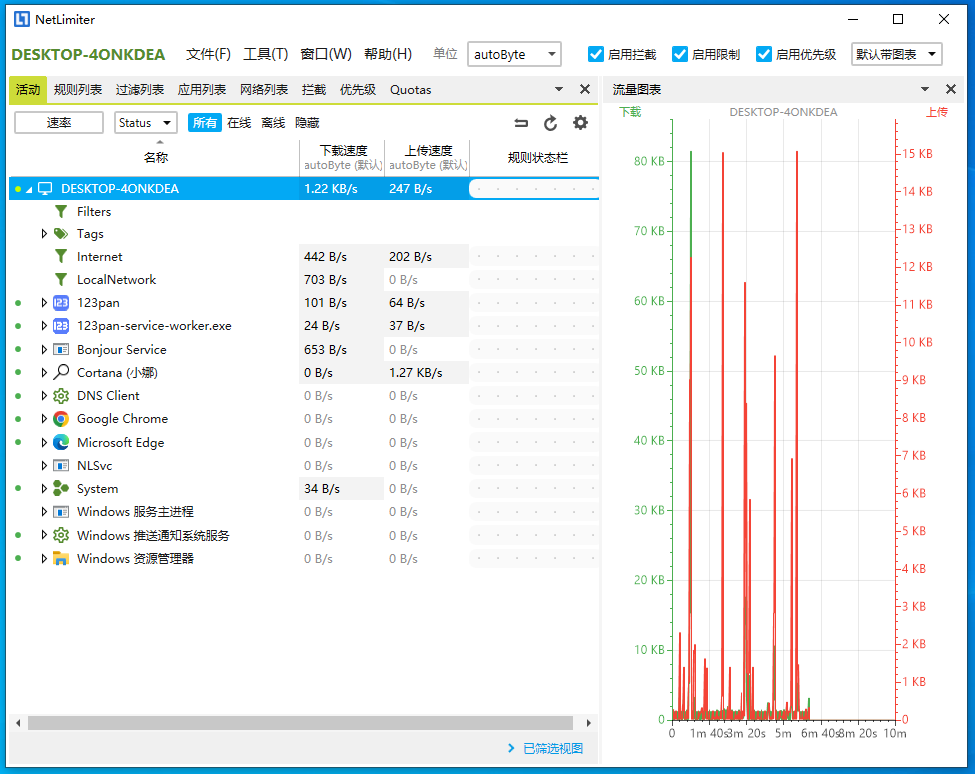
Task: Click the 速率 button
Action: [x=59, y=123]
